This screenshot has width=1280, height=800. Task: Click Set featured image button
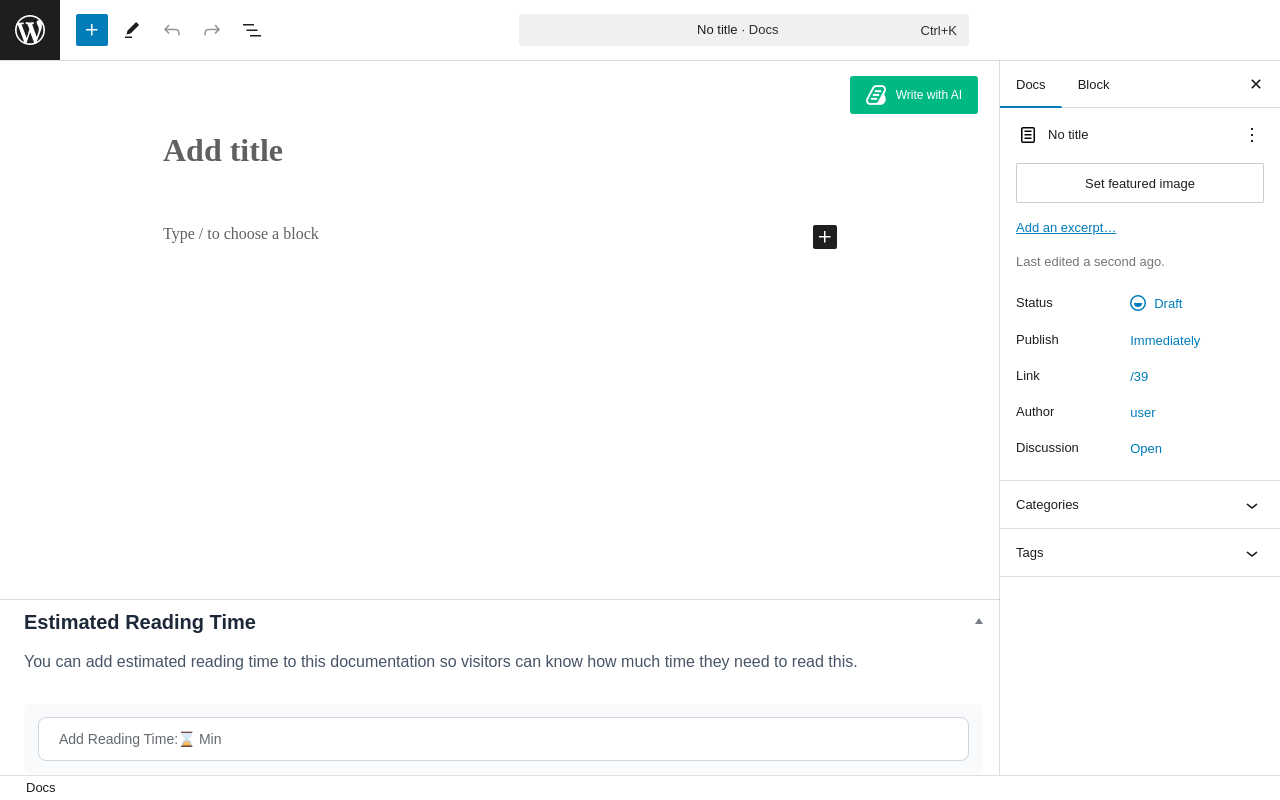click(x=1140, y=183)
